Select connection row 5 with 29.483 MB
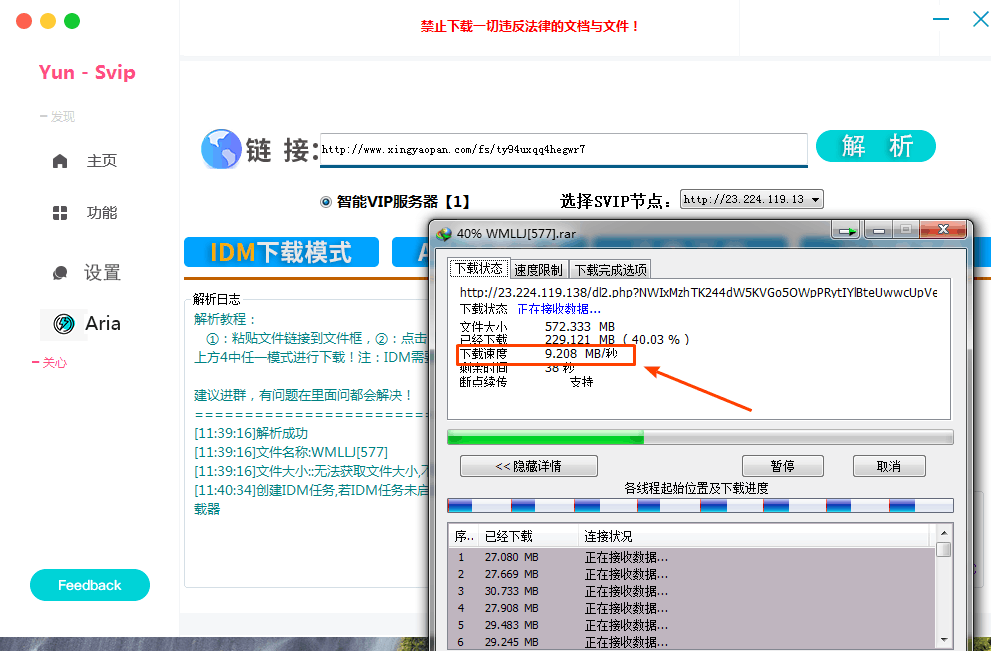The width and height of the screenshot is (991, 651). 692,625
